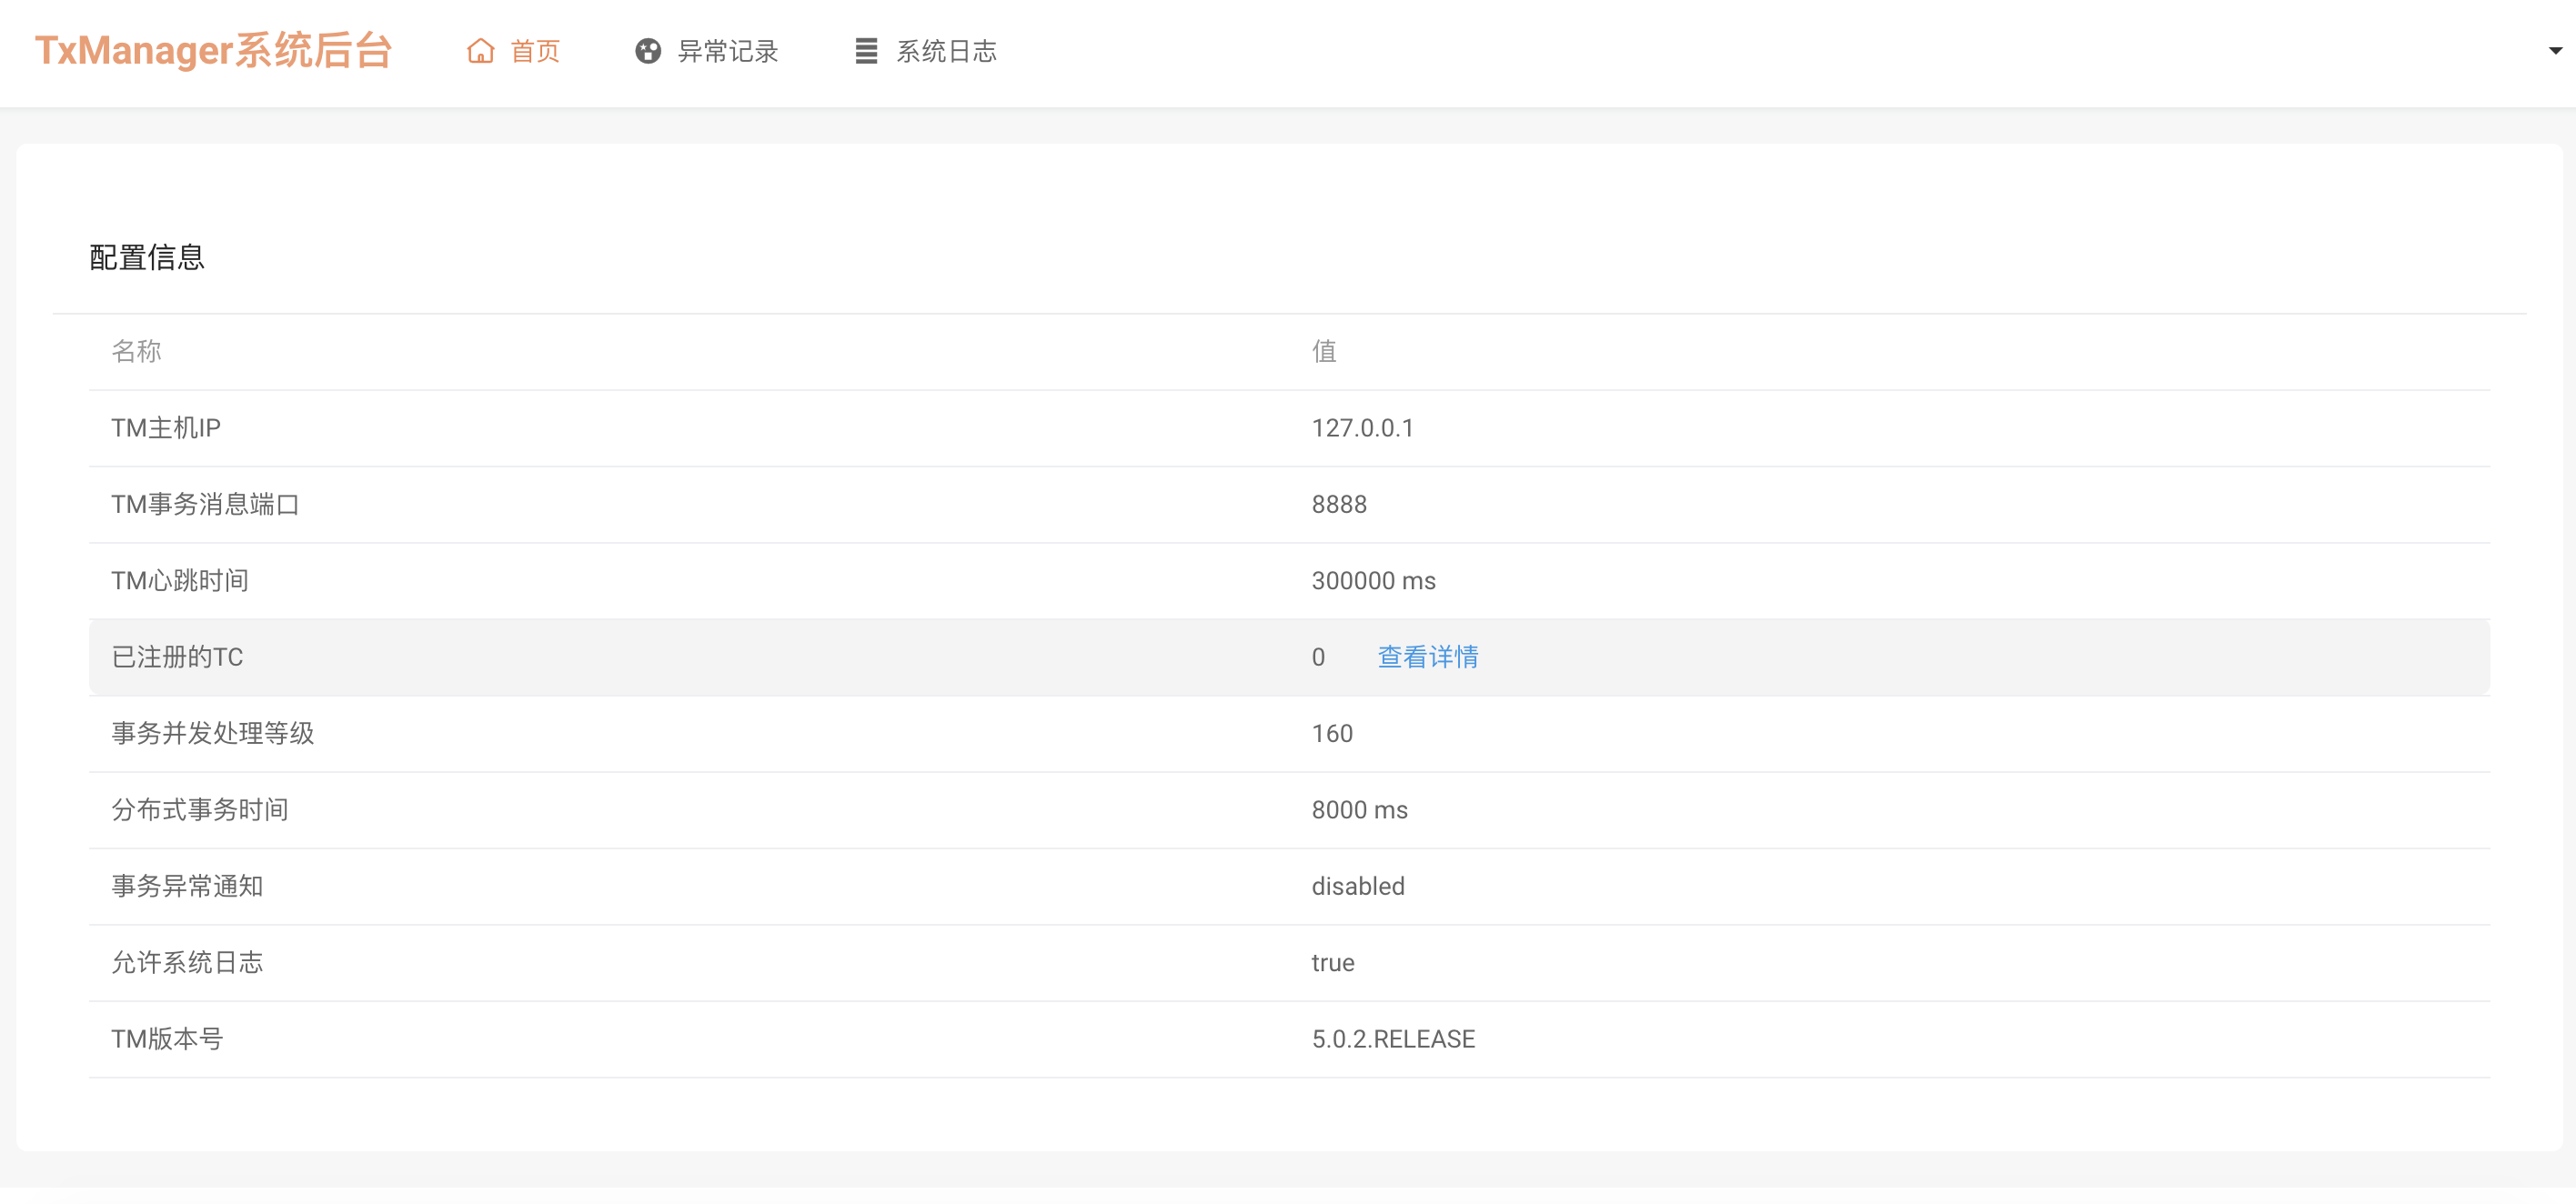
Task: Click the 分布式事务时间 row
Action: (x=200, y=810)
